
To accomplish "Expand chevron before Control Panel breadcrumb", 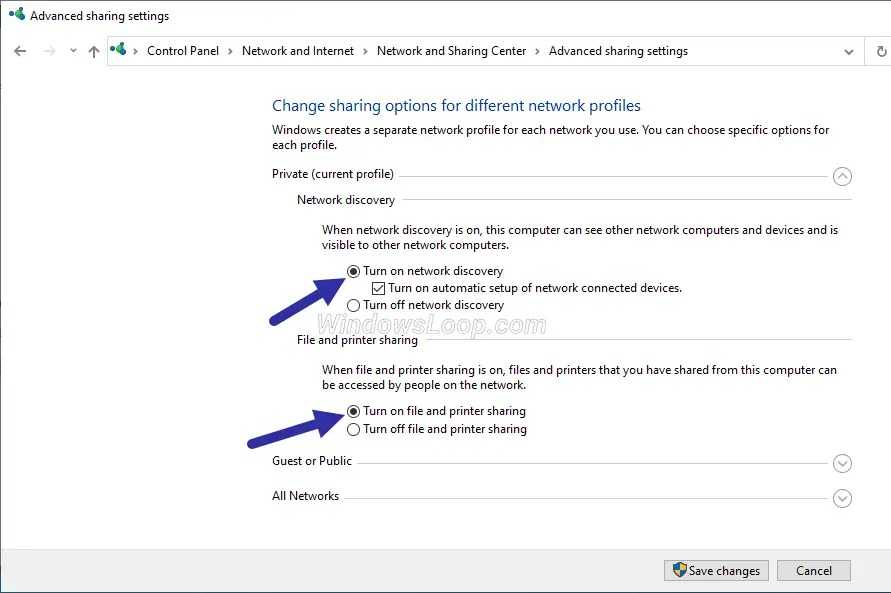I will click(135, 51).
